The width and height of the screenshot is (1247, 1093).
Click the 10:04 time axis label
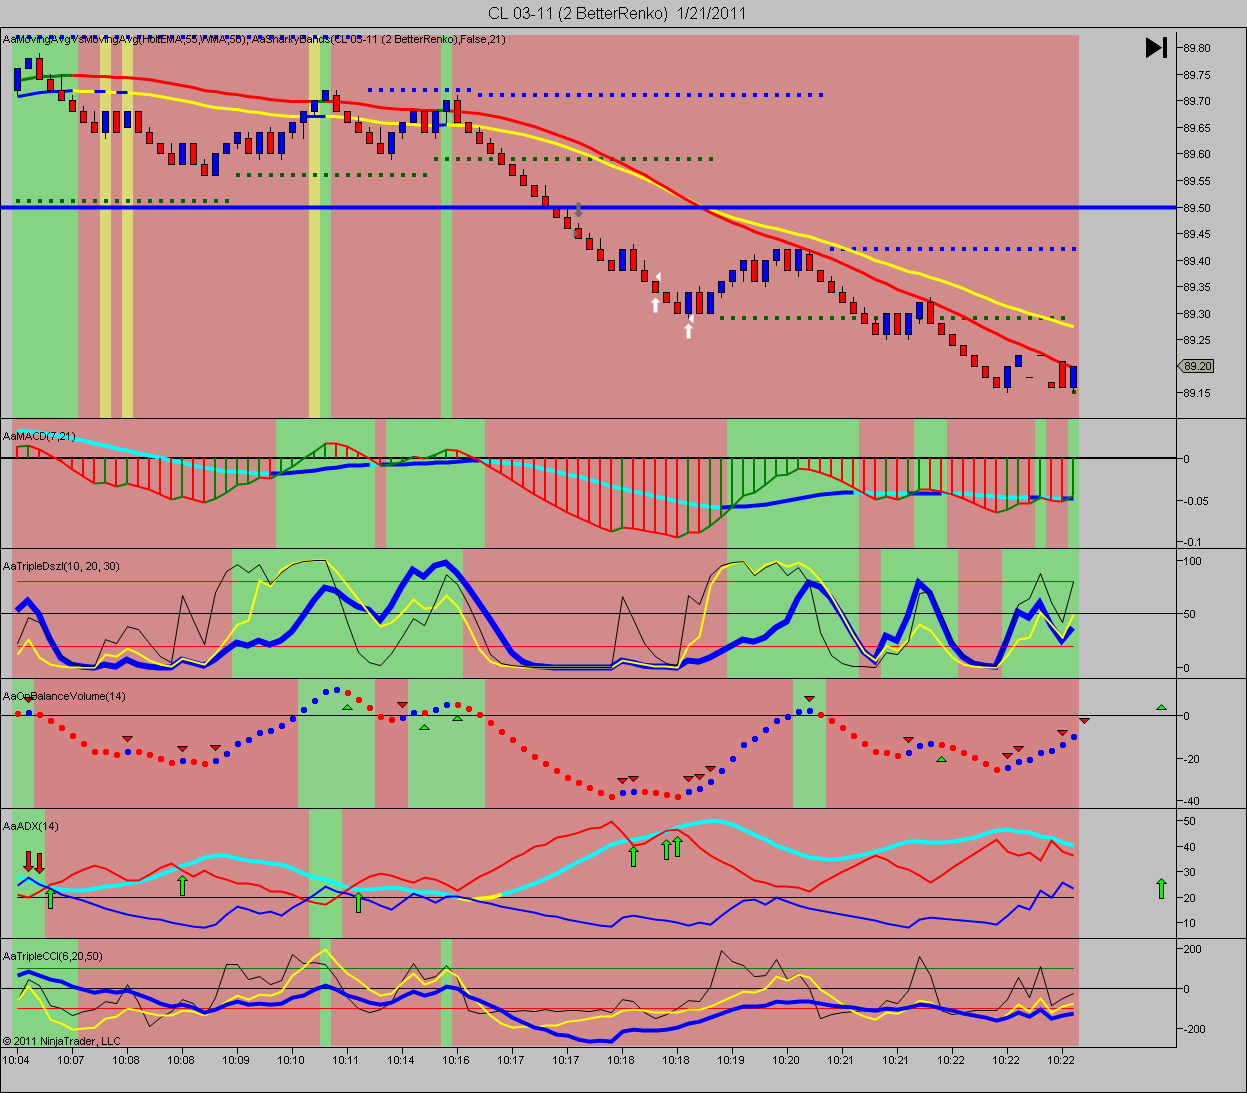click(16, 1060)
